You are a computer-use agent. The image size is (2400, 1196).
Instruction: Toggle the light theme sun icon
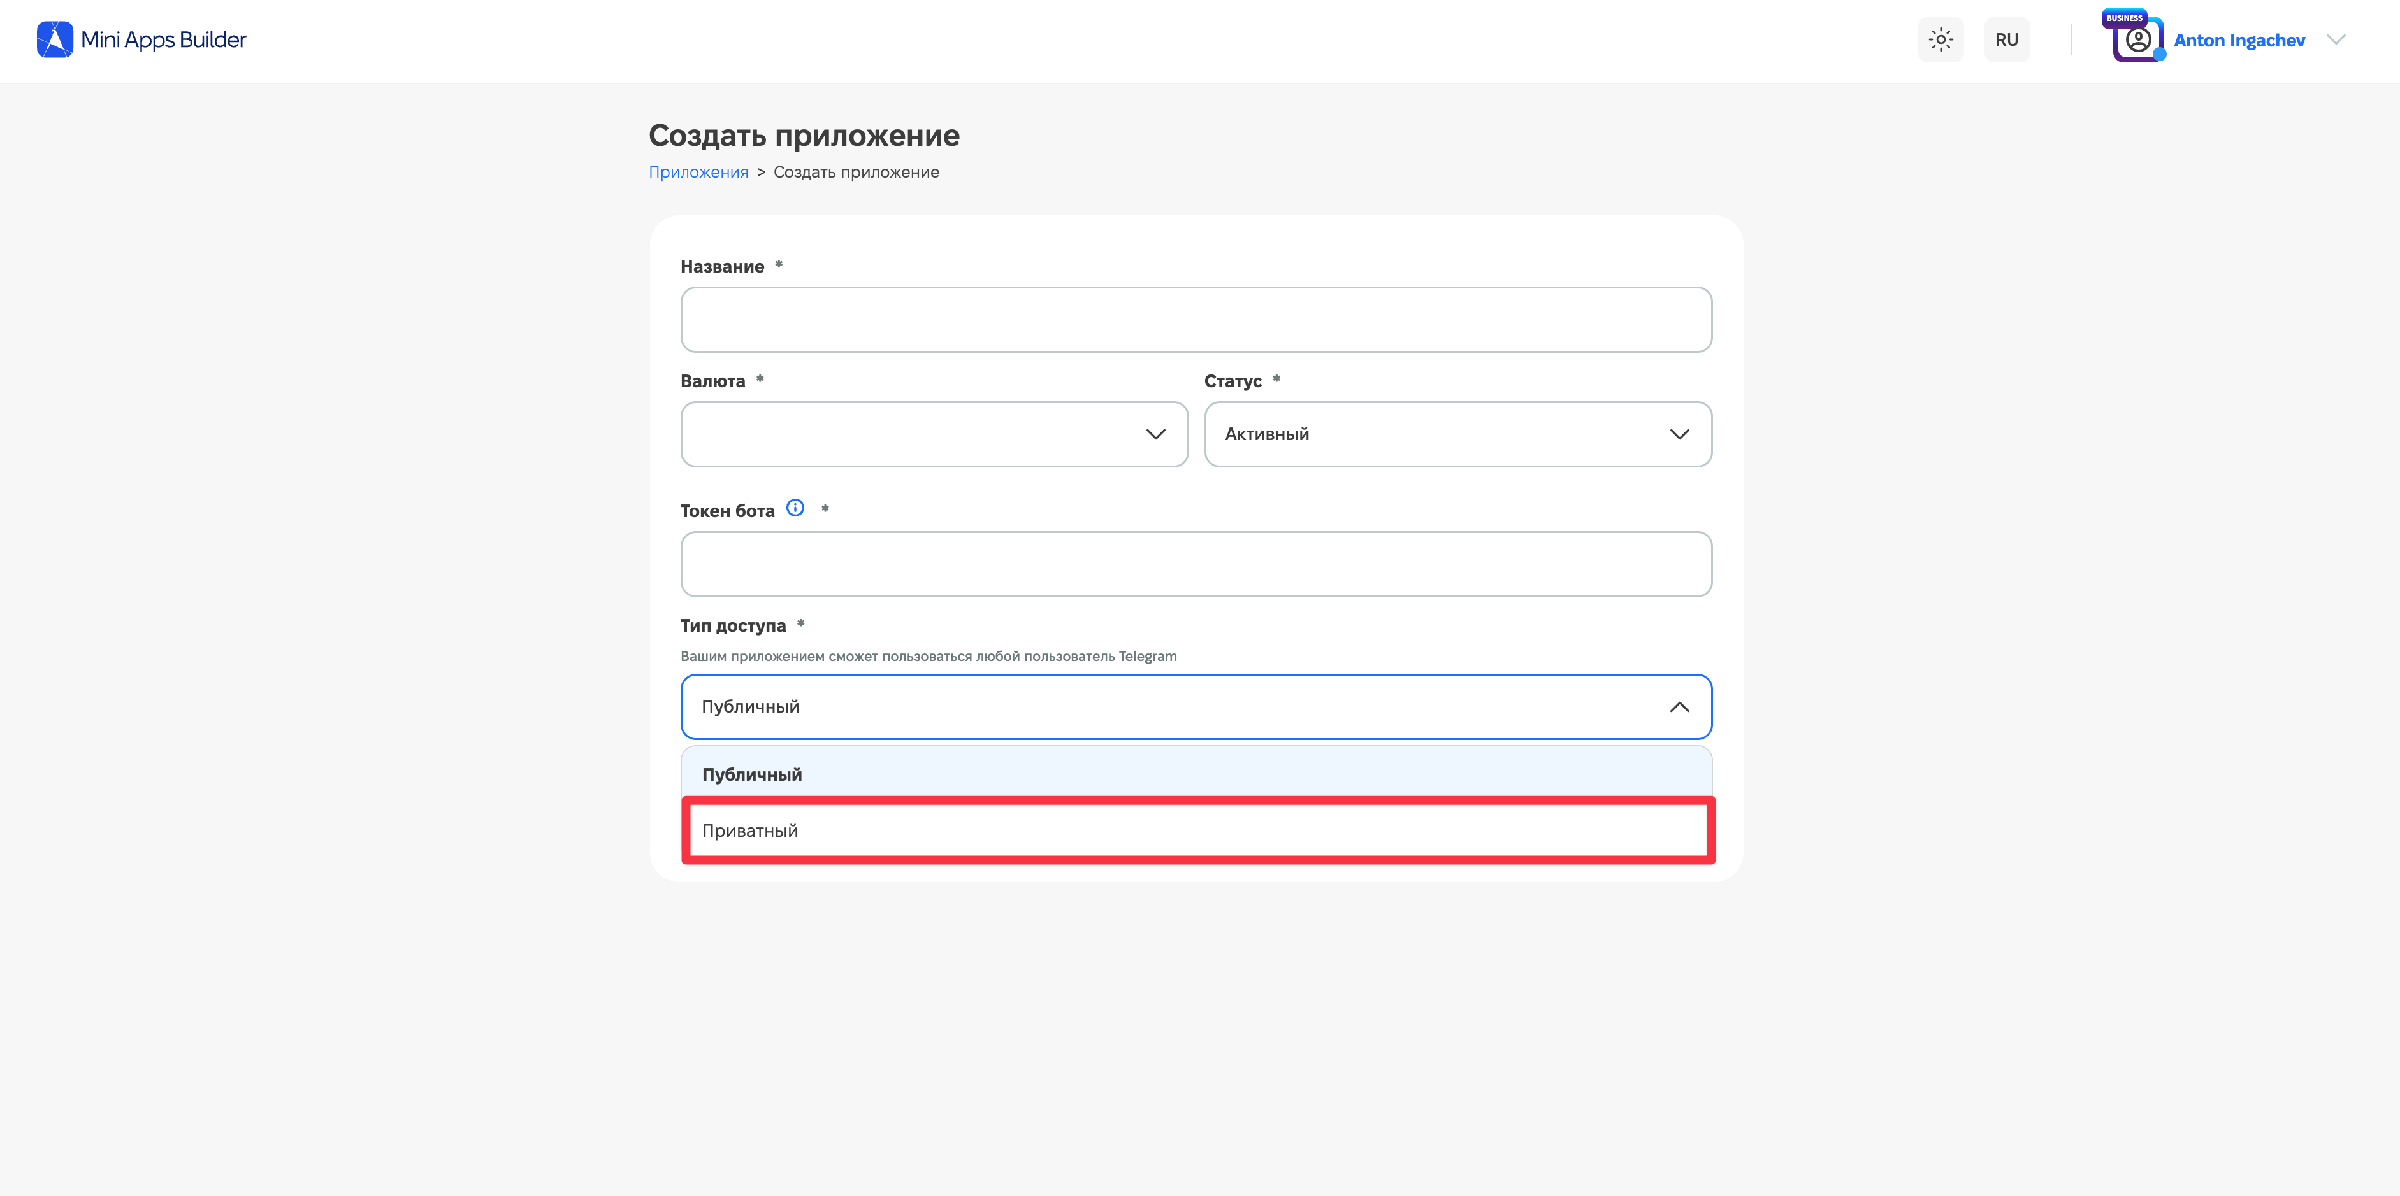(1941, 40)
